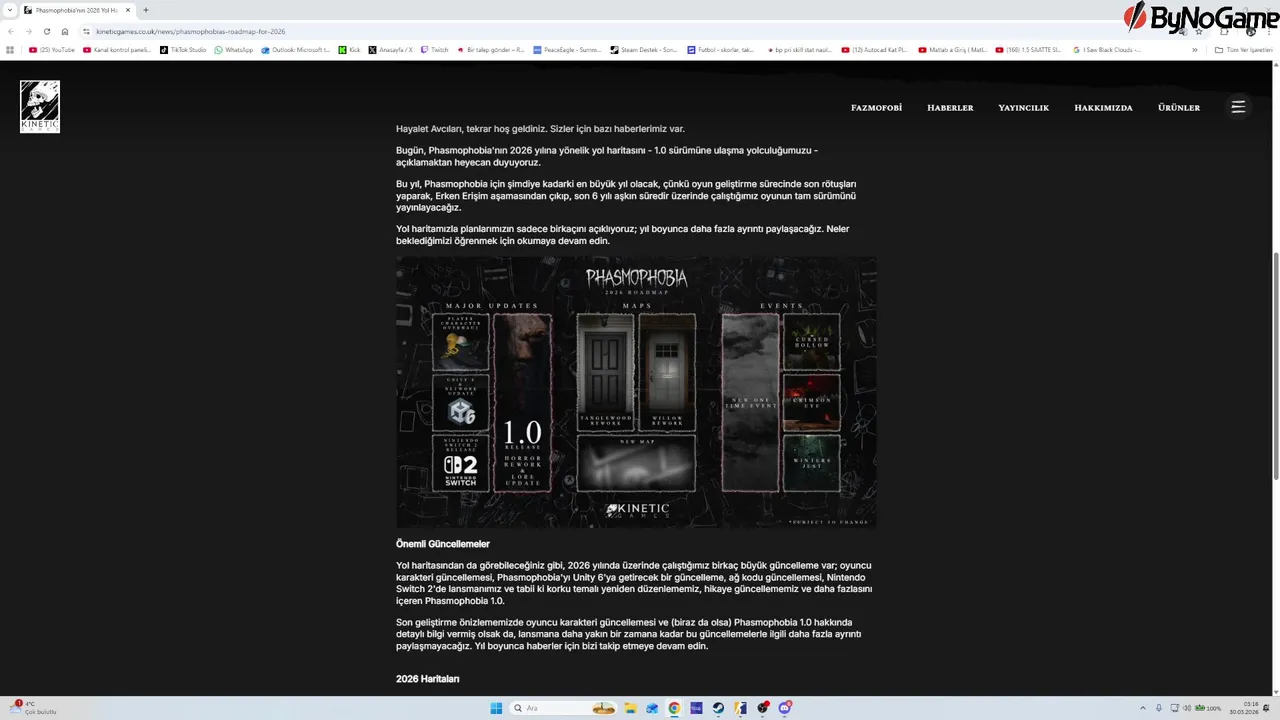Viewport: 1280px width, 720px height.
Task: Open the browser home page
Action: (65, 31)
